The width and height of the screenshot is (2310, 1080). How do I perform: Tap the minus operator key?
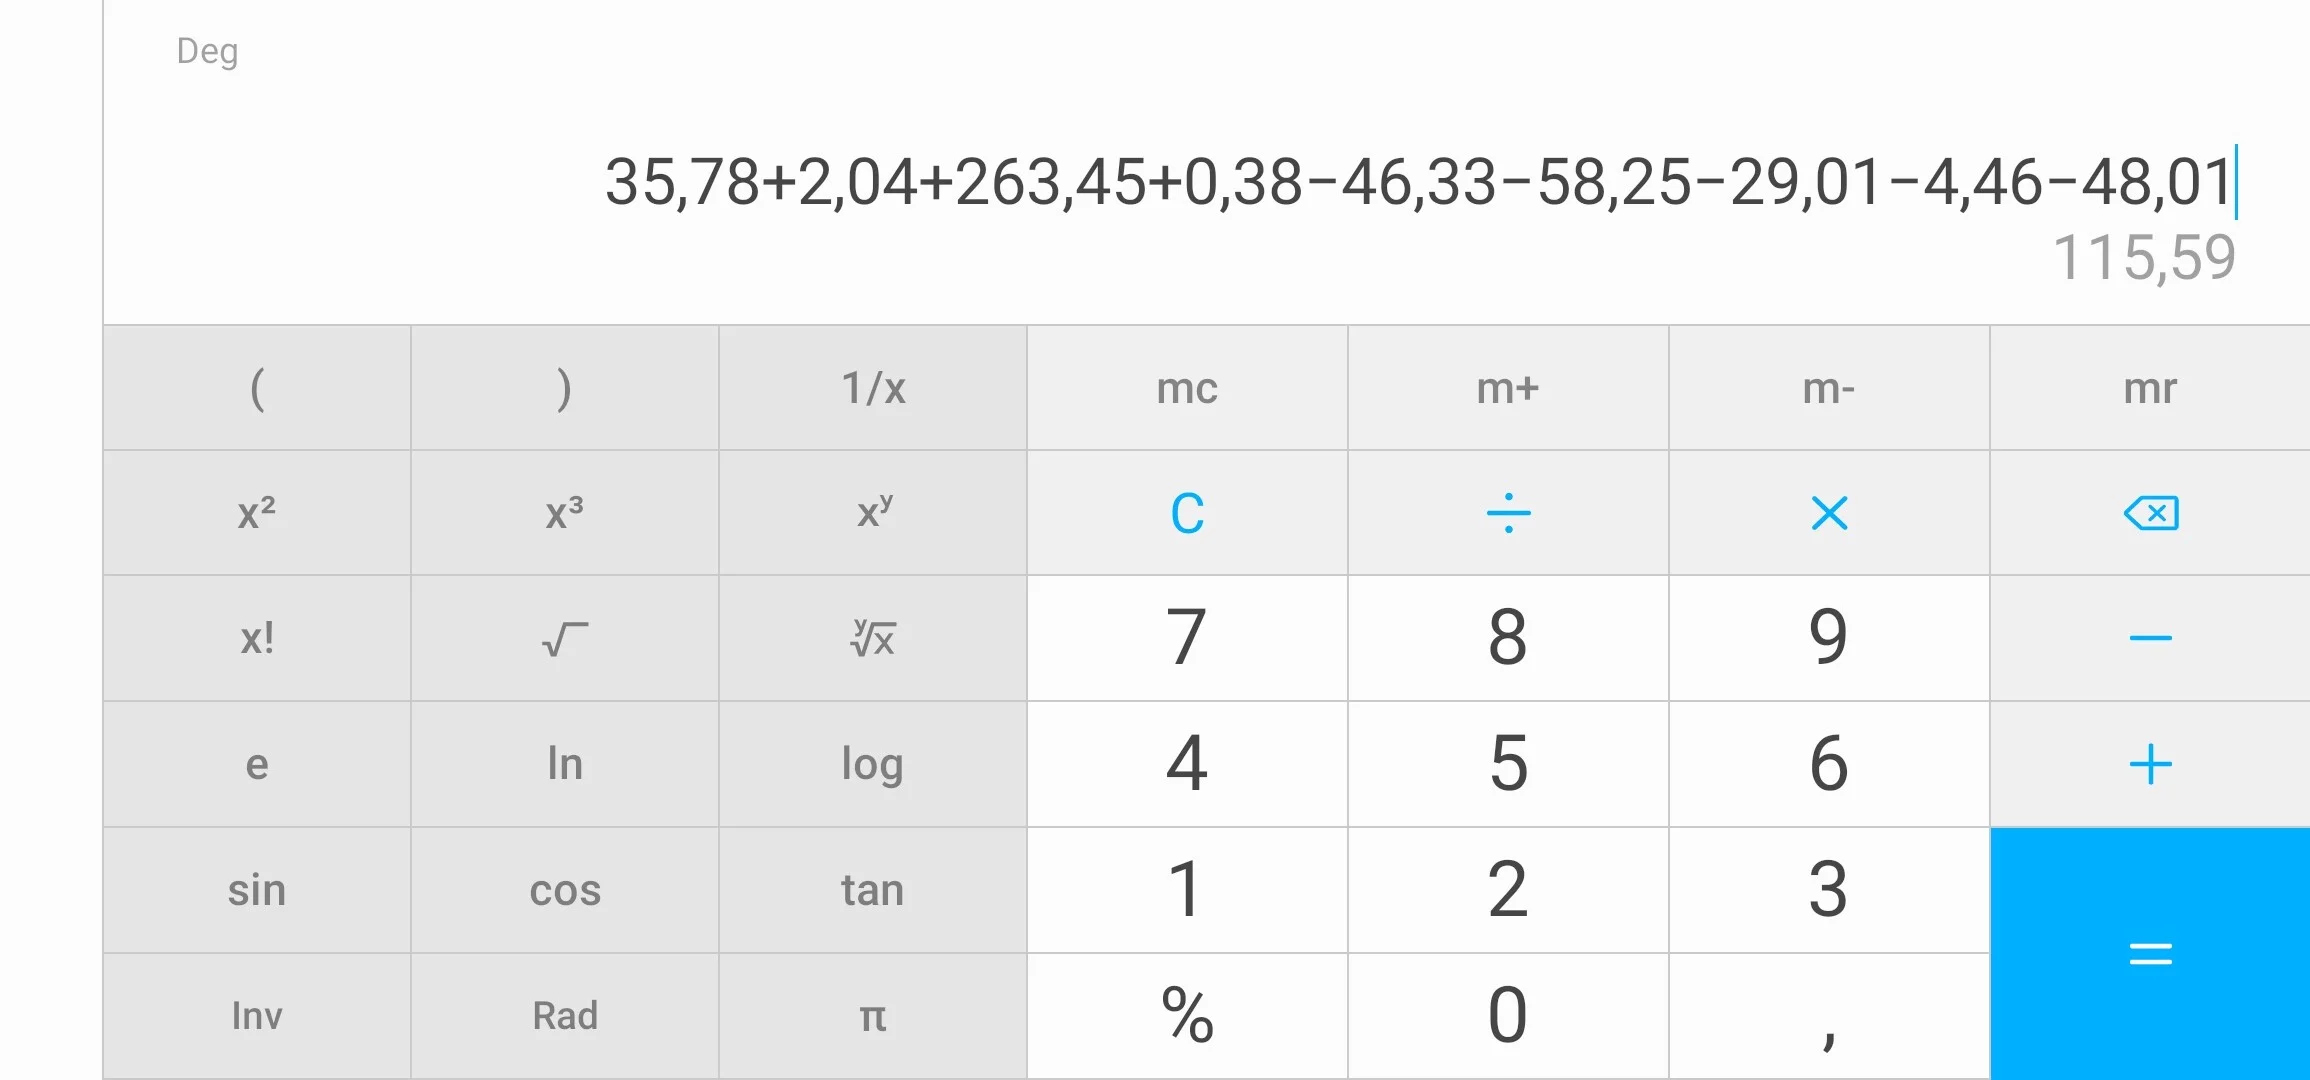pos(2150,638)
